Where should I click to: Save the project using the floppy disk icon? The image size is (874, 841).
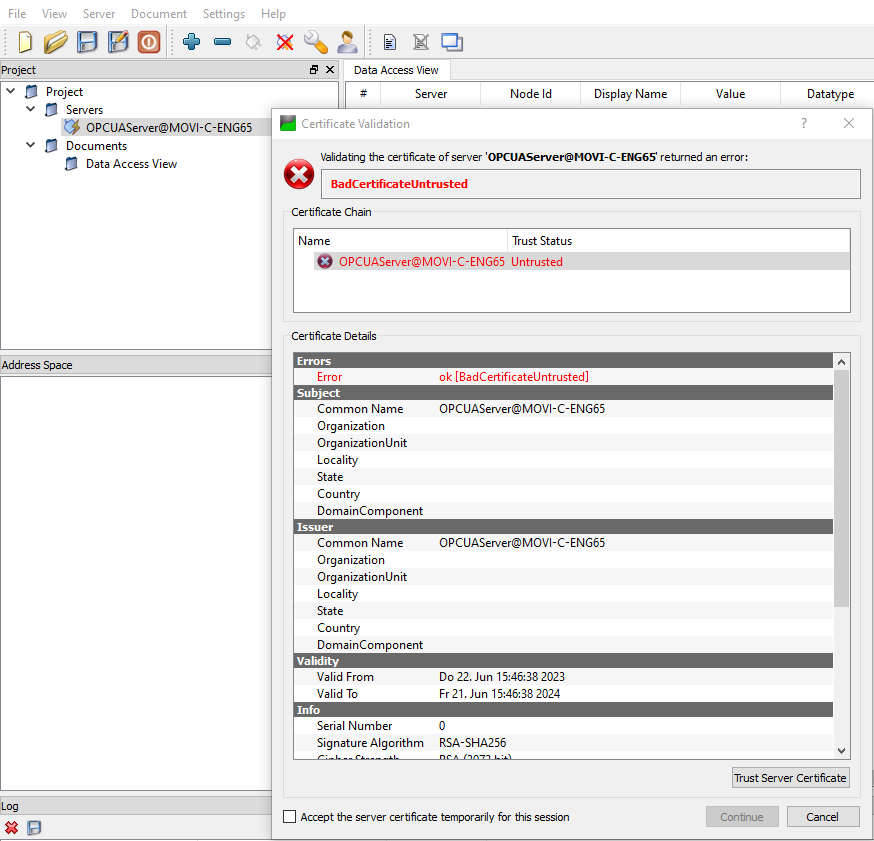(x=87, y=42)
